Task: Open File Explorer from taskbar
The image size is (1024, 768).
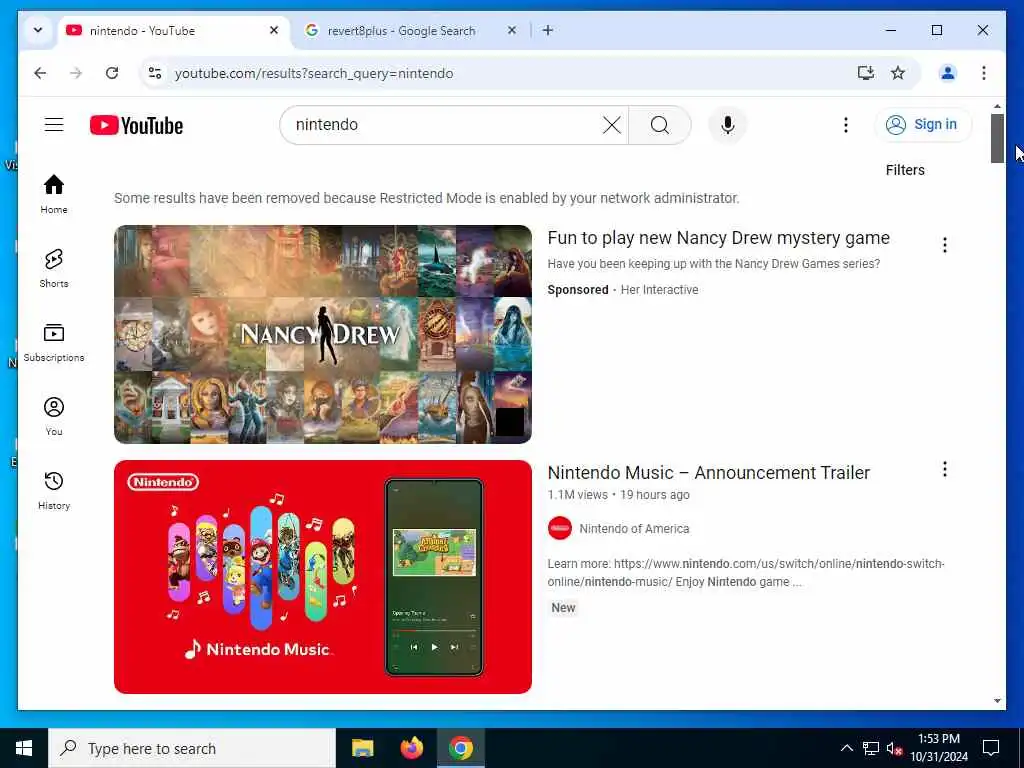Action: click(x=362, y=748)
